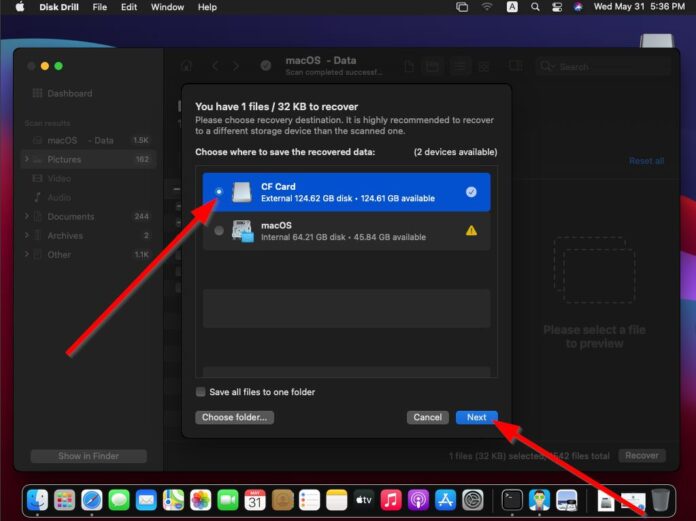Open Reminders from the Dock
This screenshot has height=521, width=696.
point(309,500)
